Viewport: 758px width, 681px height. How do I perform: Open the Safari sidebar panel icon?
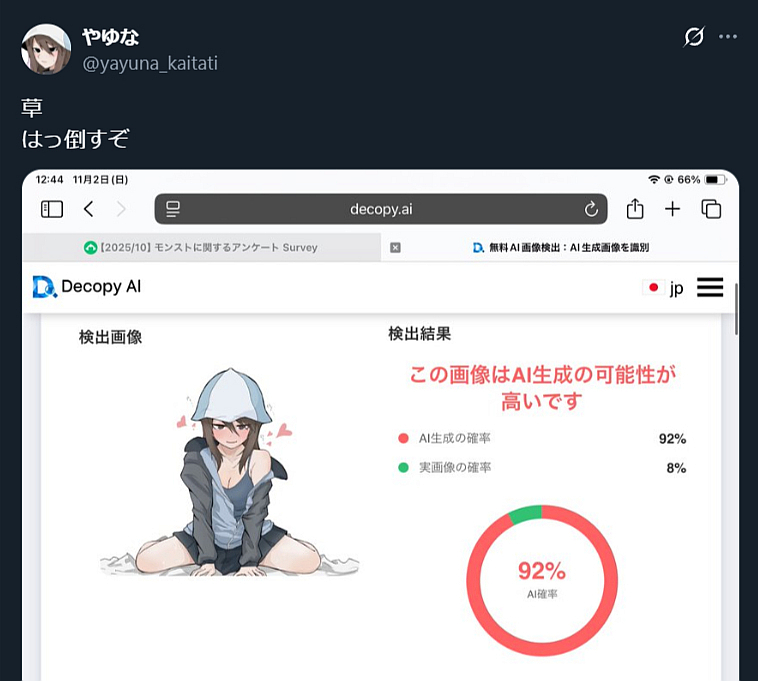52,209
